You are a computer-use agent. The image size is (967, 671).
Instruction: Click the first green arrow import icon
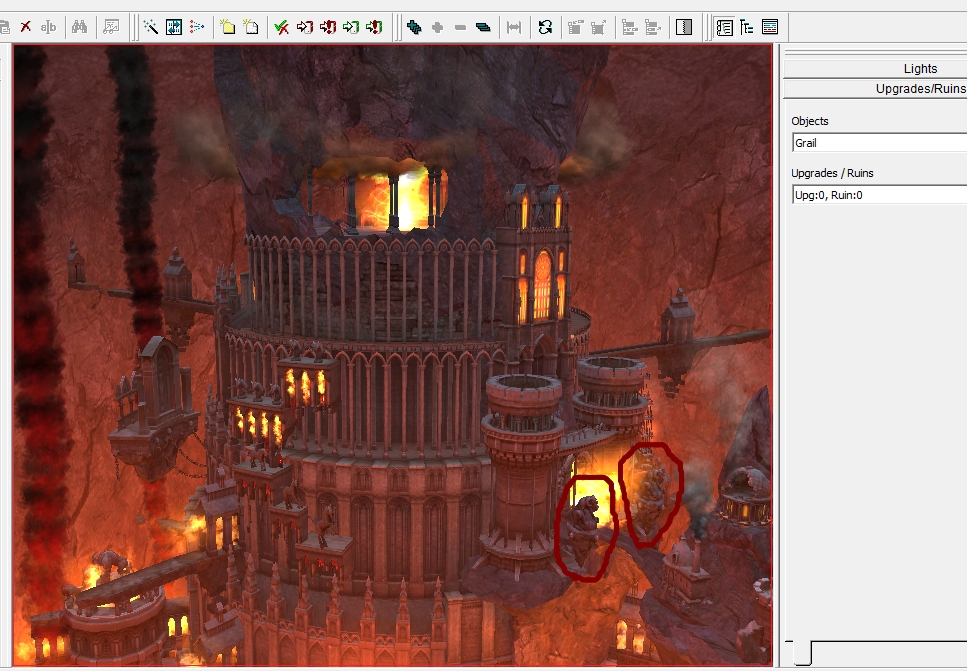(351, 27)
